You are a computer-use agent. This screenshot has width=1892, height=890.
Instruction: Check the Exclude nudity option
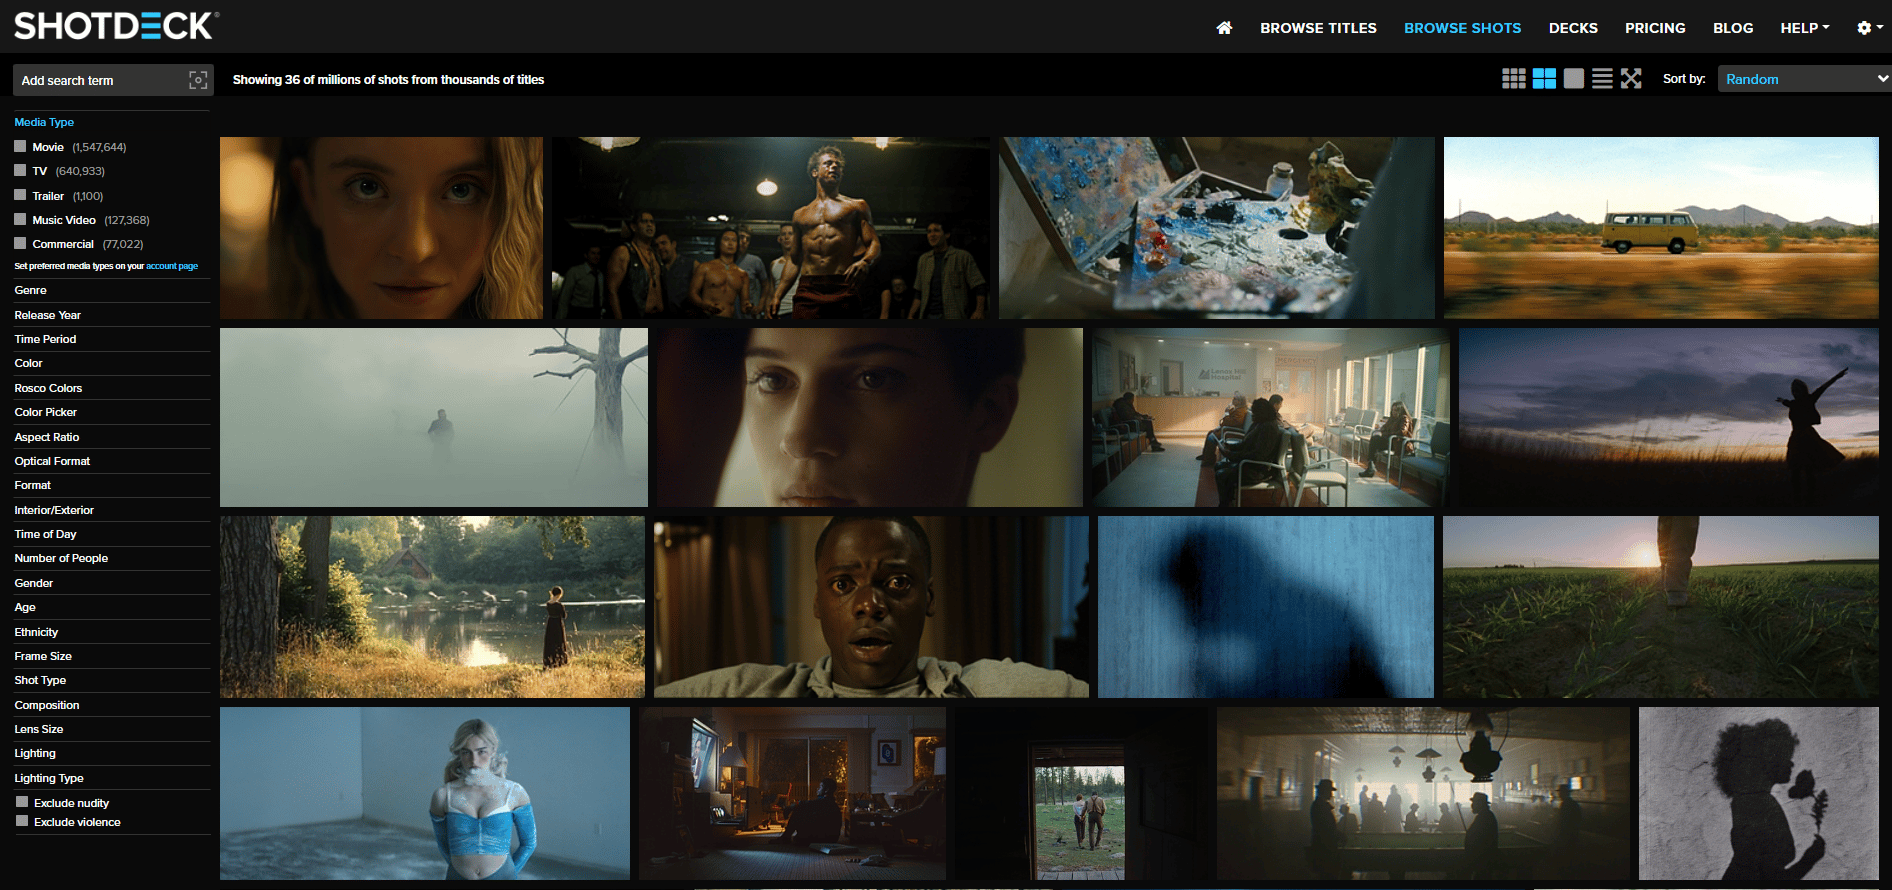22,802
